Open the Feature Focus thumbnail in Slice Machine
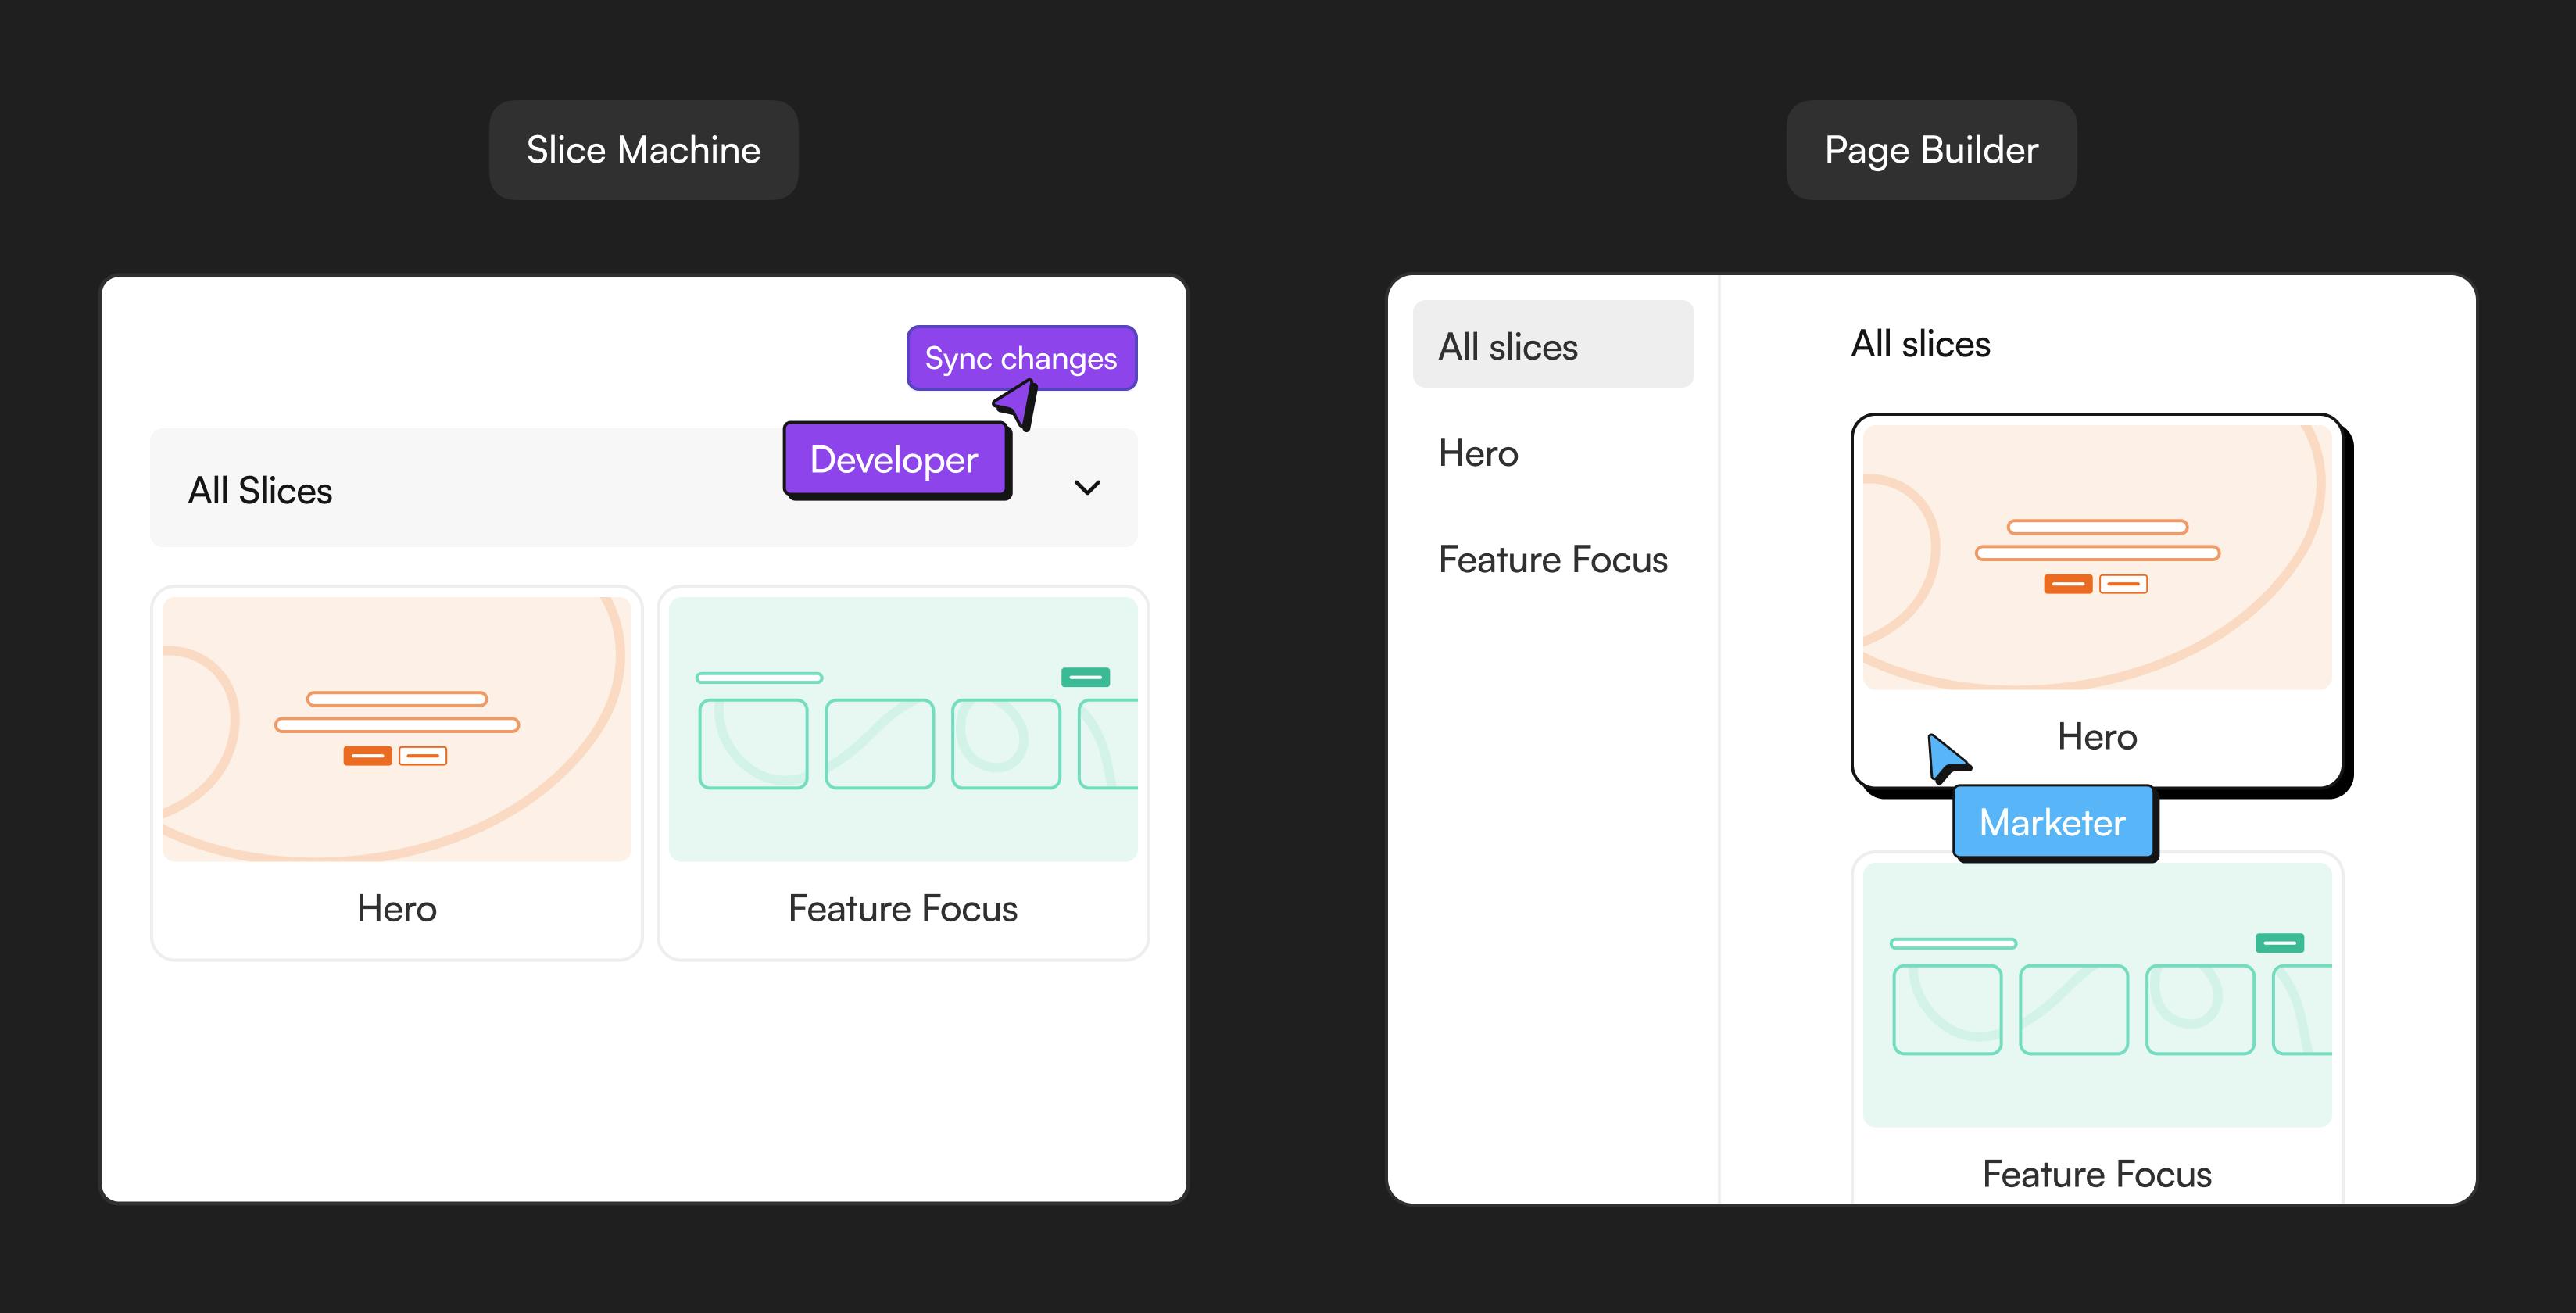 pos(902,728)
